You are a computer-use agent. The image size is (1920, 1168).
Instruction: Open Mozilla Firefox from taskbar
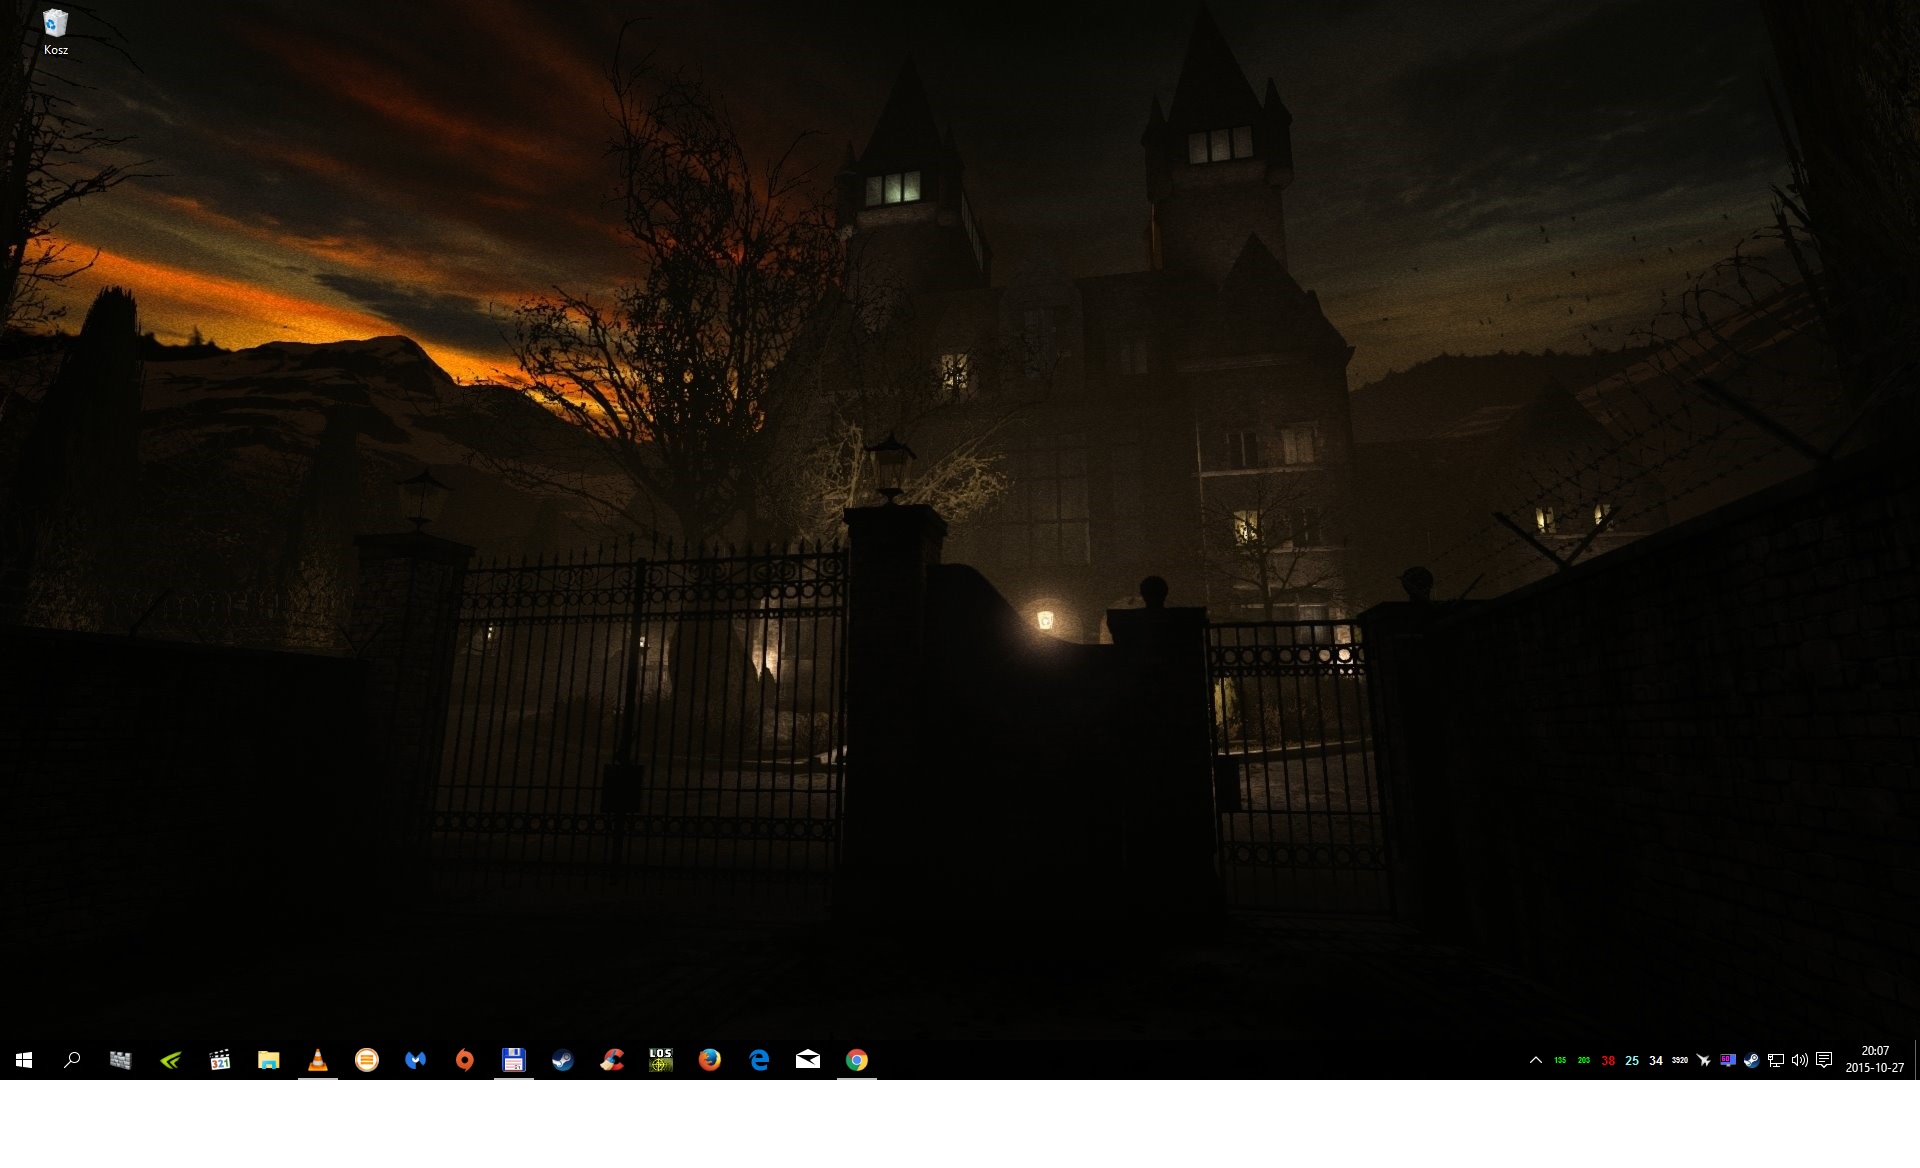709,1060
